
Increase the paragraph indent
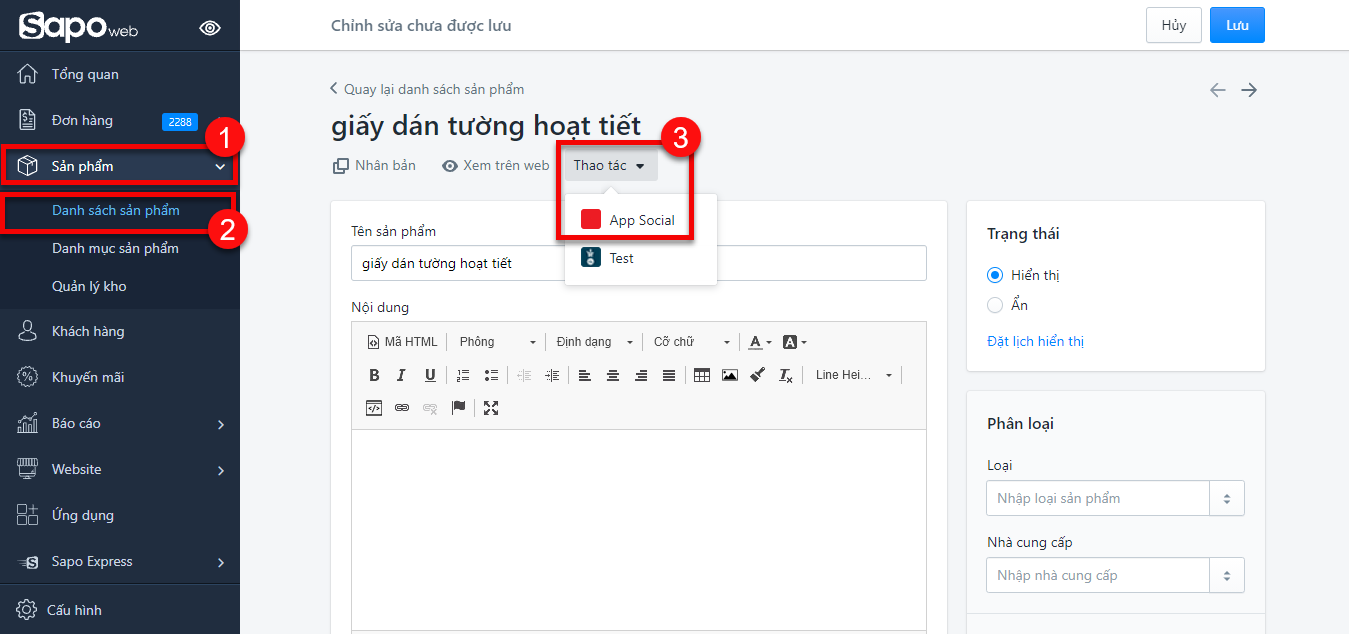point(552,376)
